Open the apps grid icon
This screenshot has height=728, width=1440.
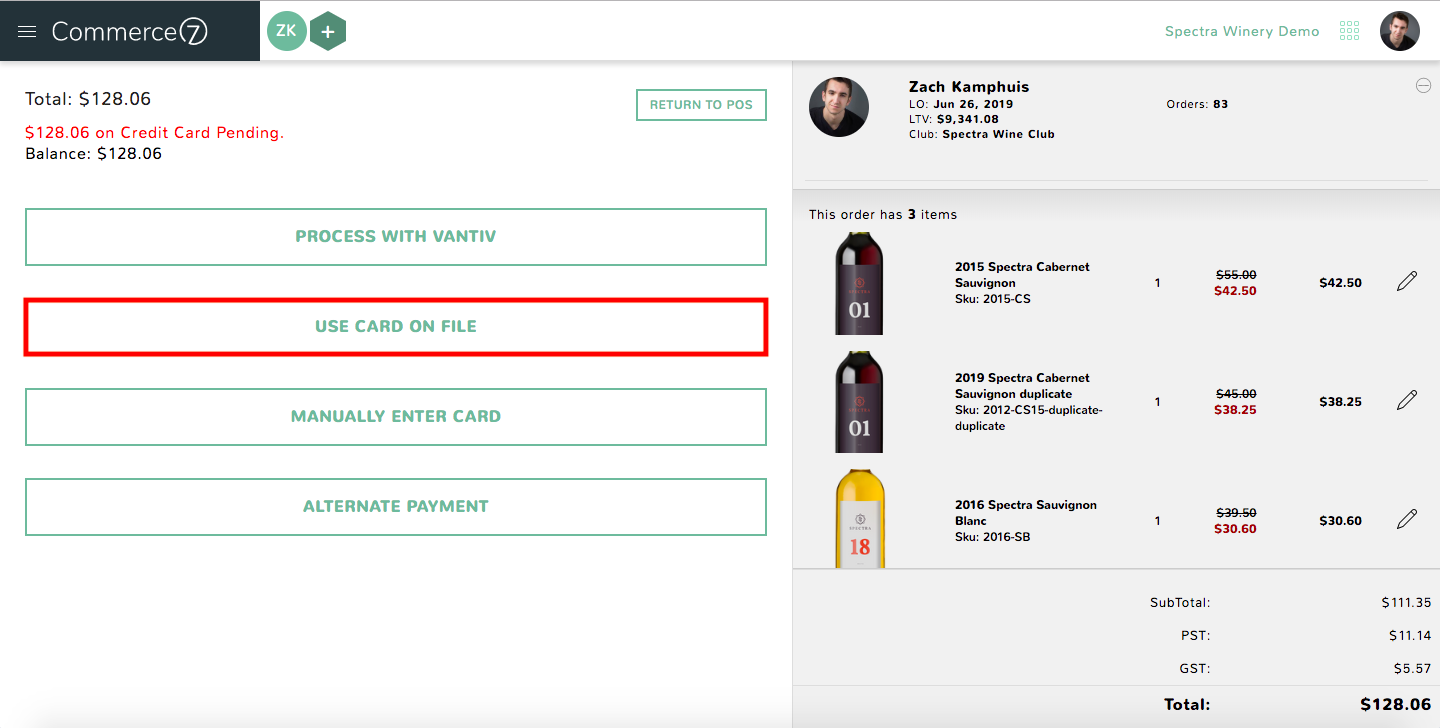[1349, 31]
